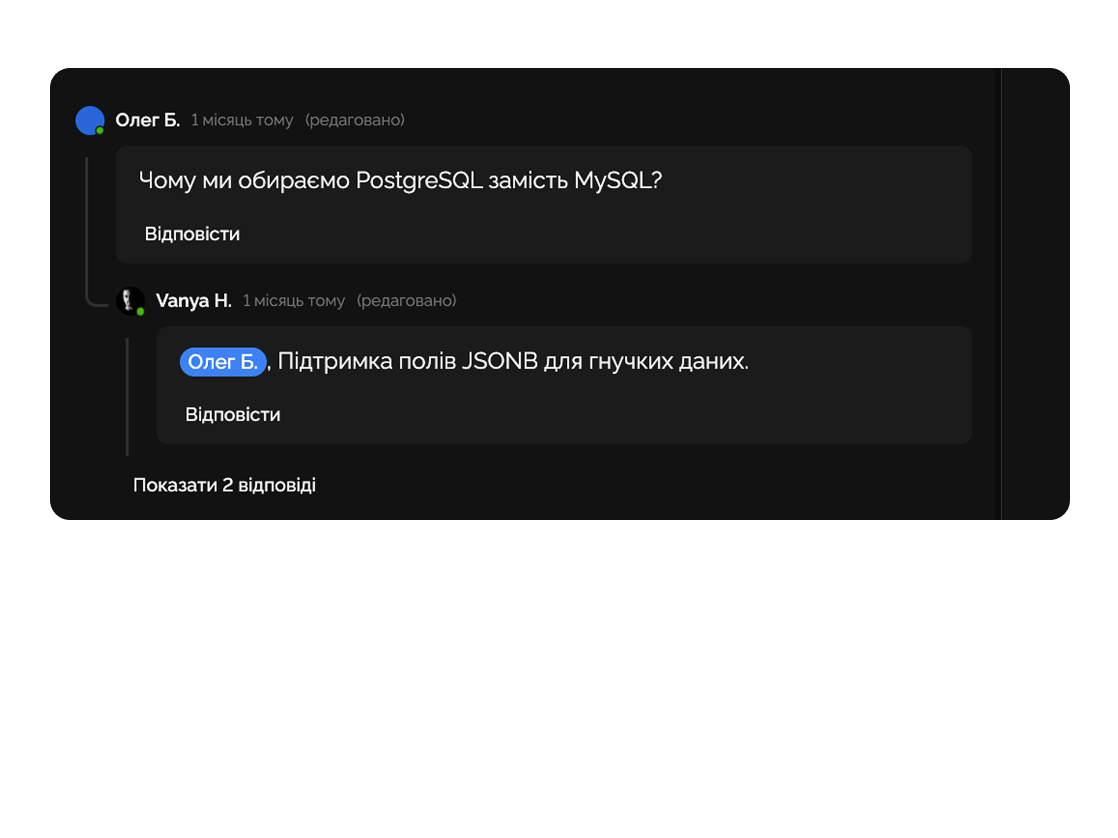Reply to Vanya H.'s JSONB comment
This screenshot has height=838, width=1118.
(x=232, y=414)
